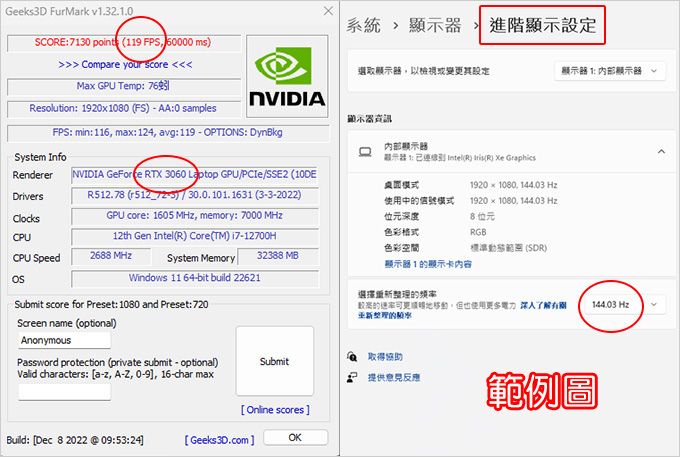
Task: Click the Max GPU Temp field
Action: tap(124, 86)
